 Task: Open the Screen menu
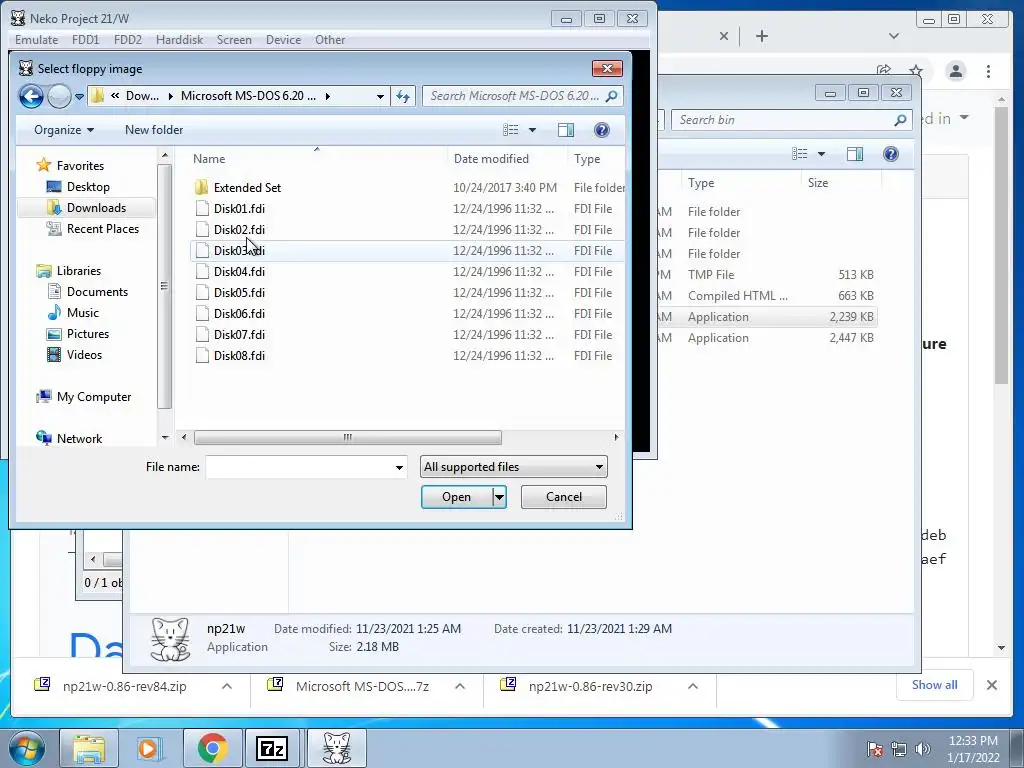coord(234,40)
